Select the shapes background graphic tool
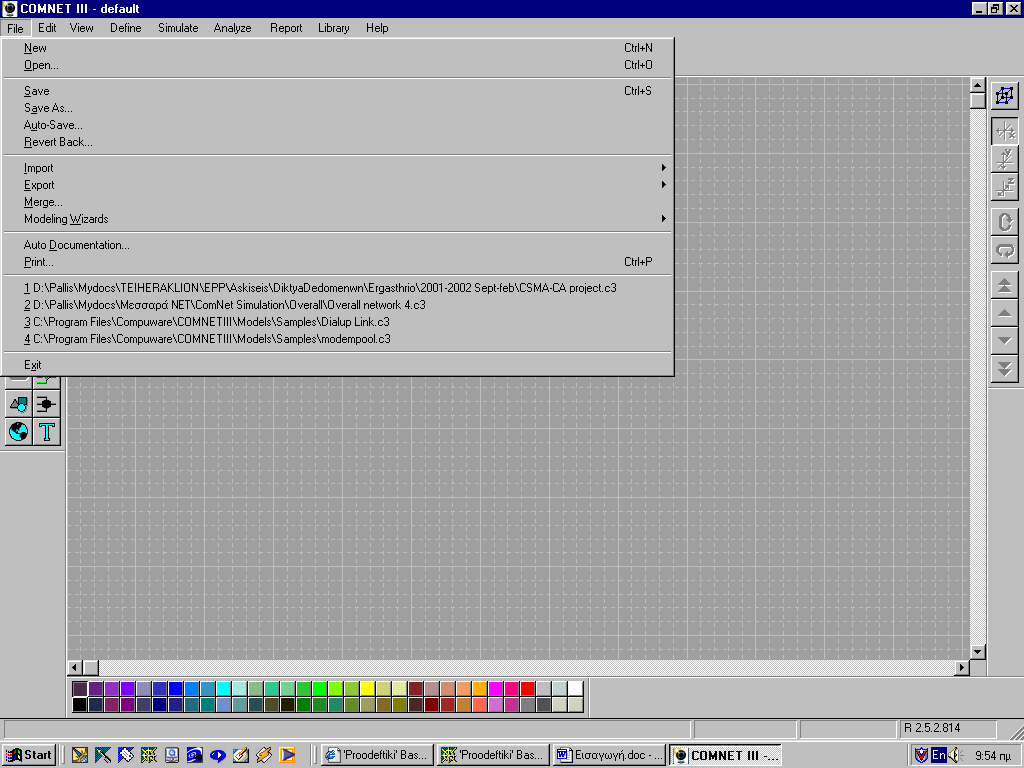This screenshot has height=768, width=1024. point(19,404)
